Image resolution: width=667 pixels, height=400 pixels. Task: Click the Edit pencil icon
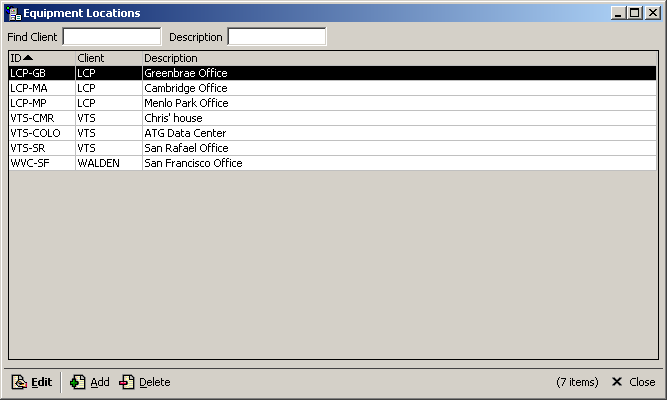point(18,382)
